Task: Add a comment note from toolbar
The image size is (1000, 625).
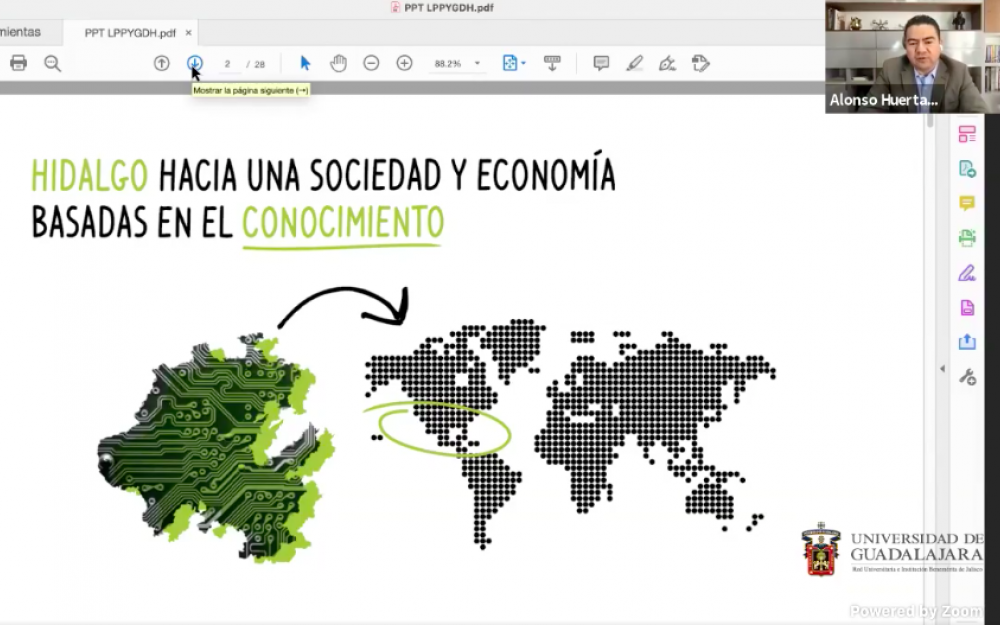Action: pyautogui.click(x=601, y=63)
